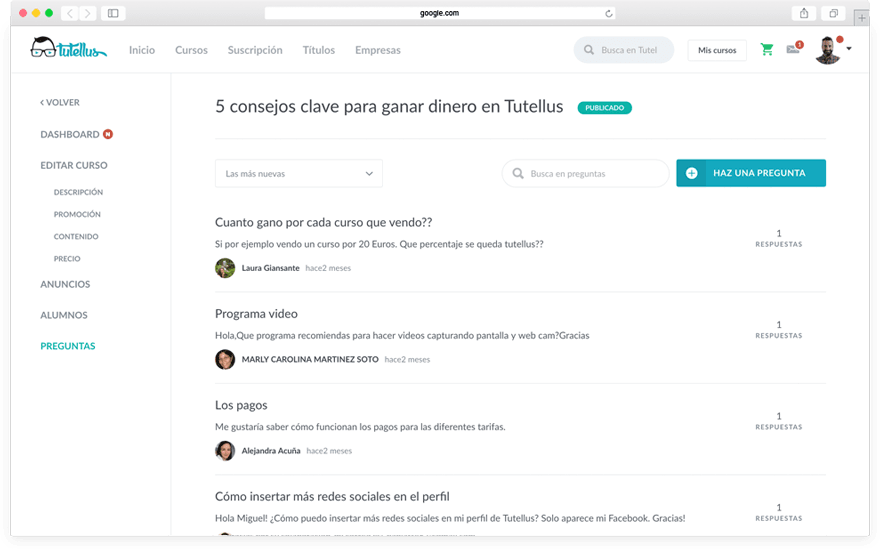Open a new browser tab

coord(861,17)
